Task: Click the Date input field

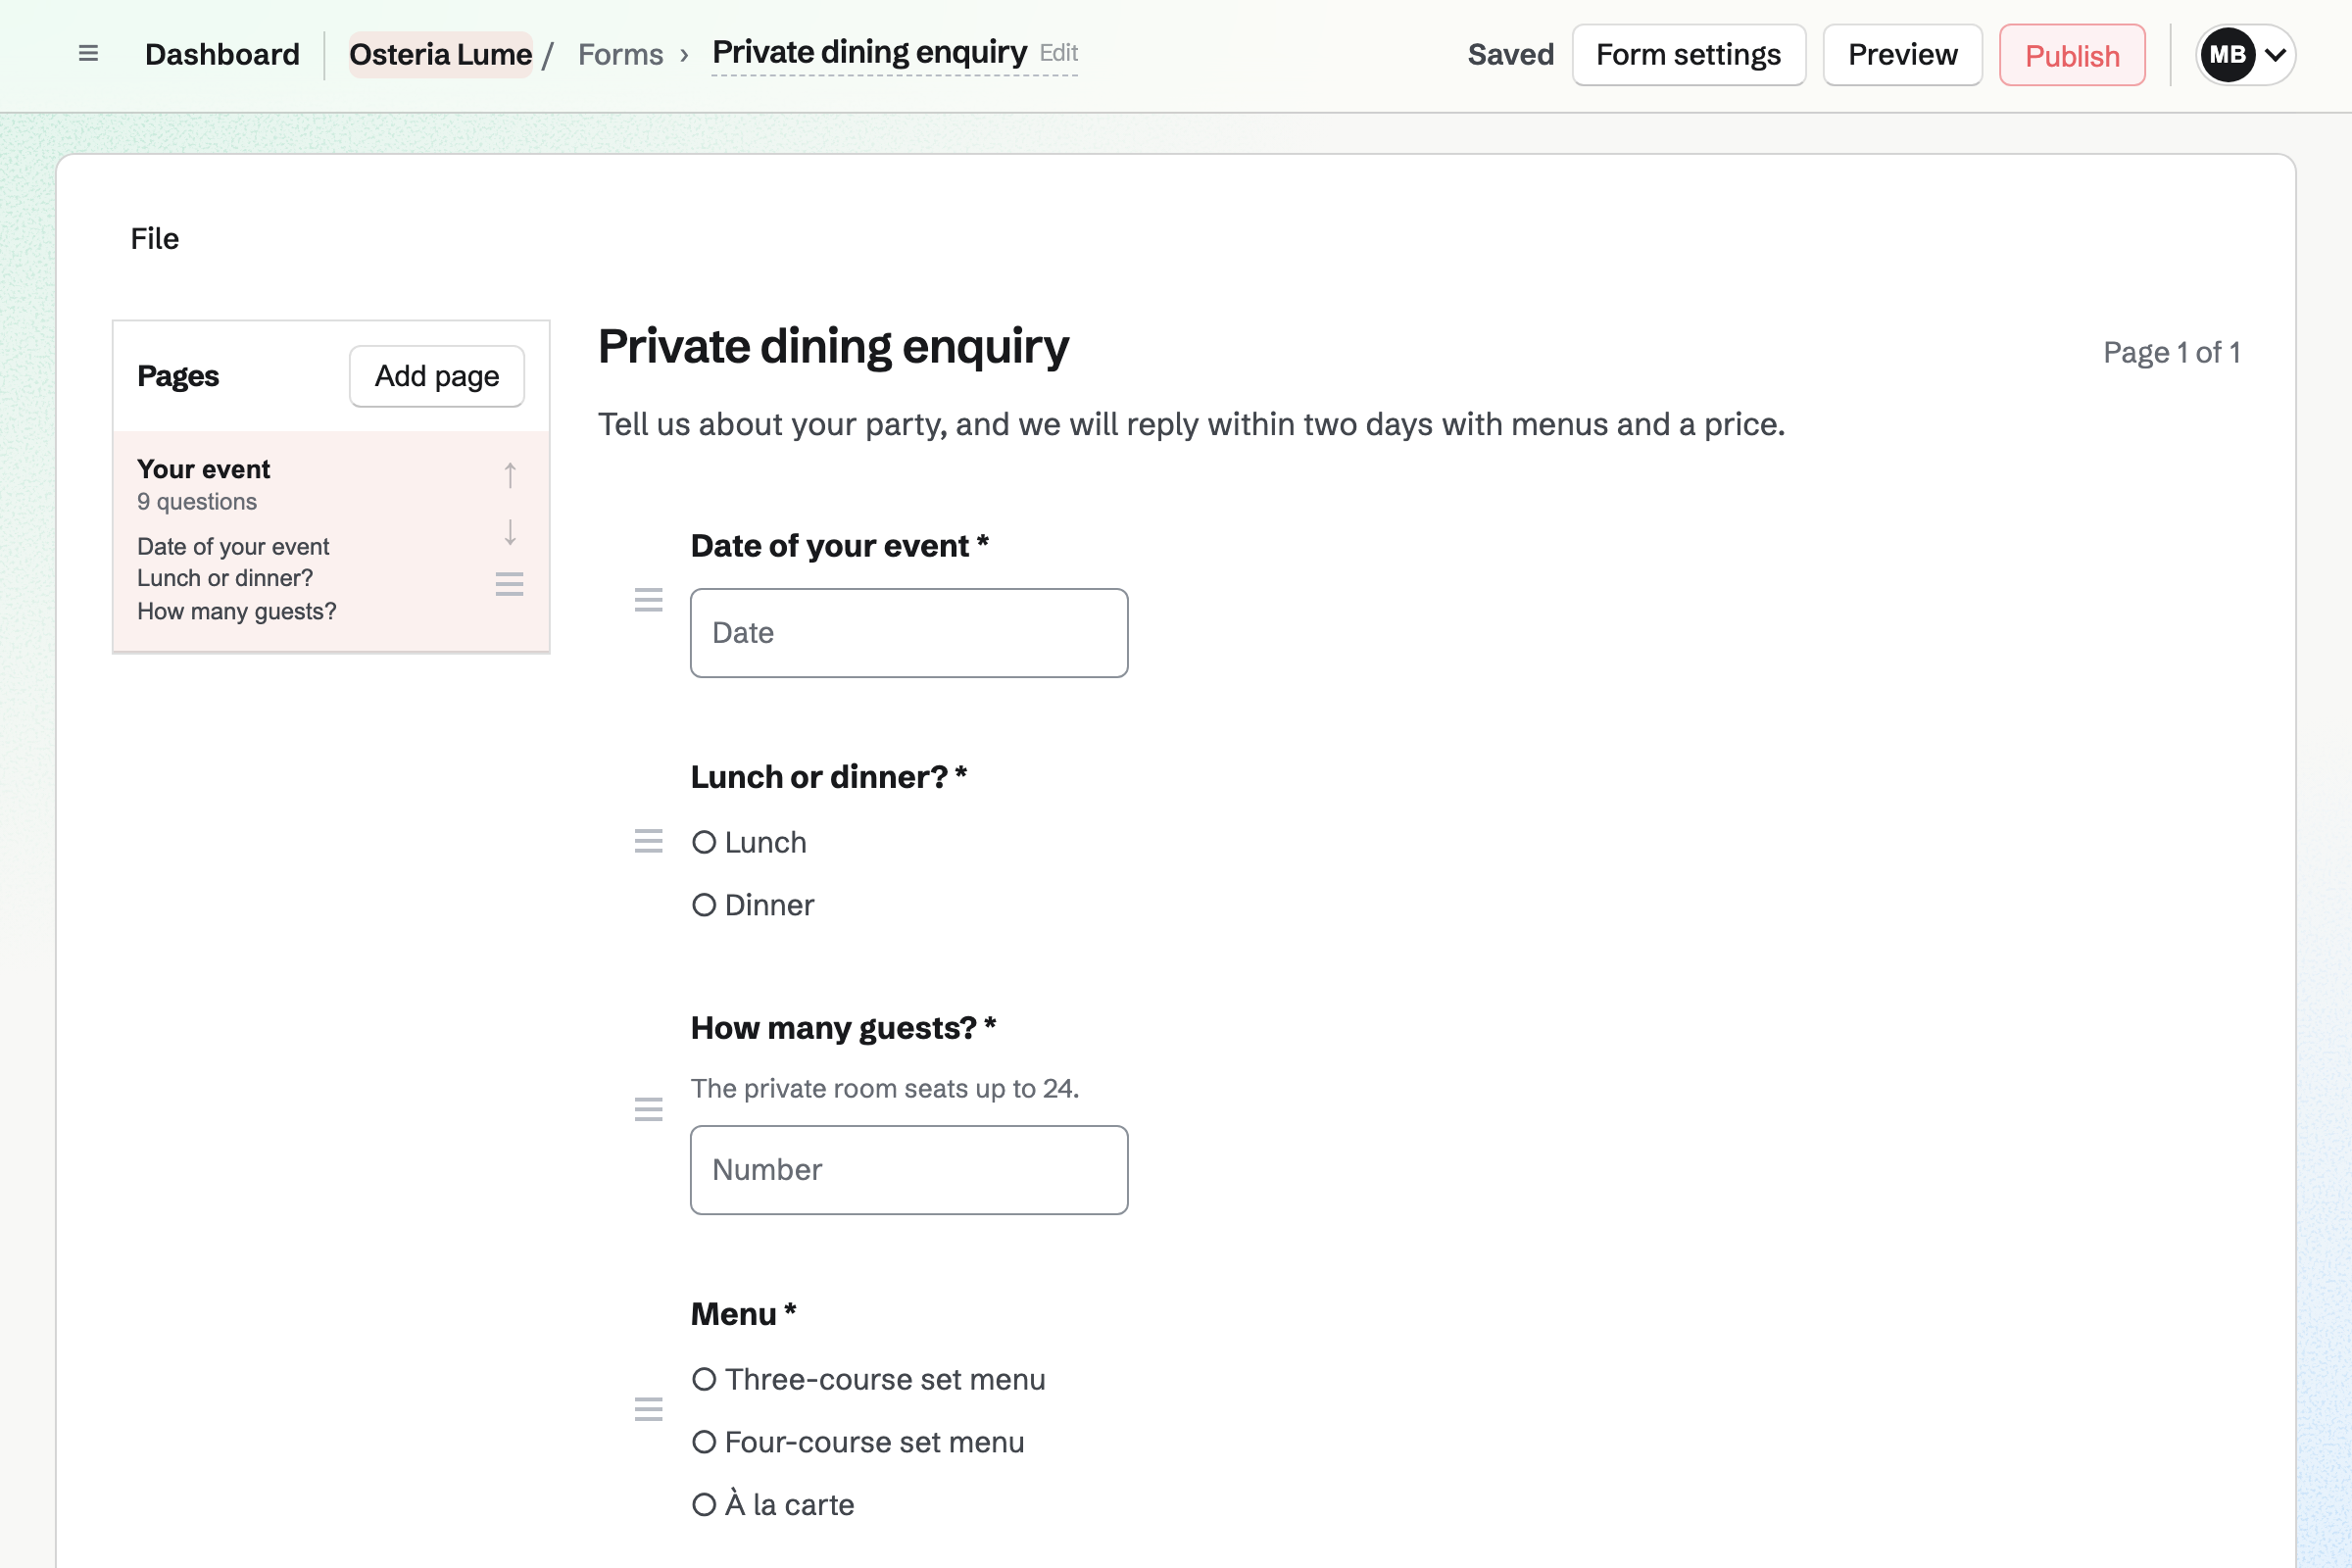Action: (x=909, y=633)
